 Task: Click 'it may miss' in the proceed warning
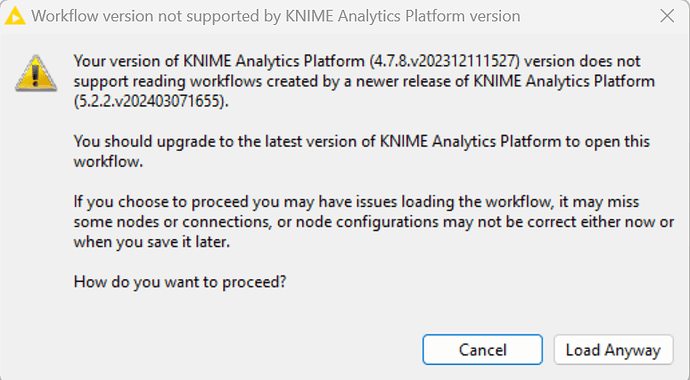(599, 202)
